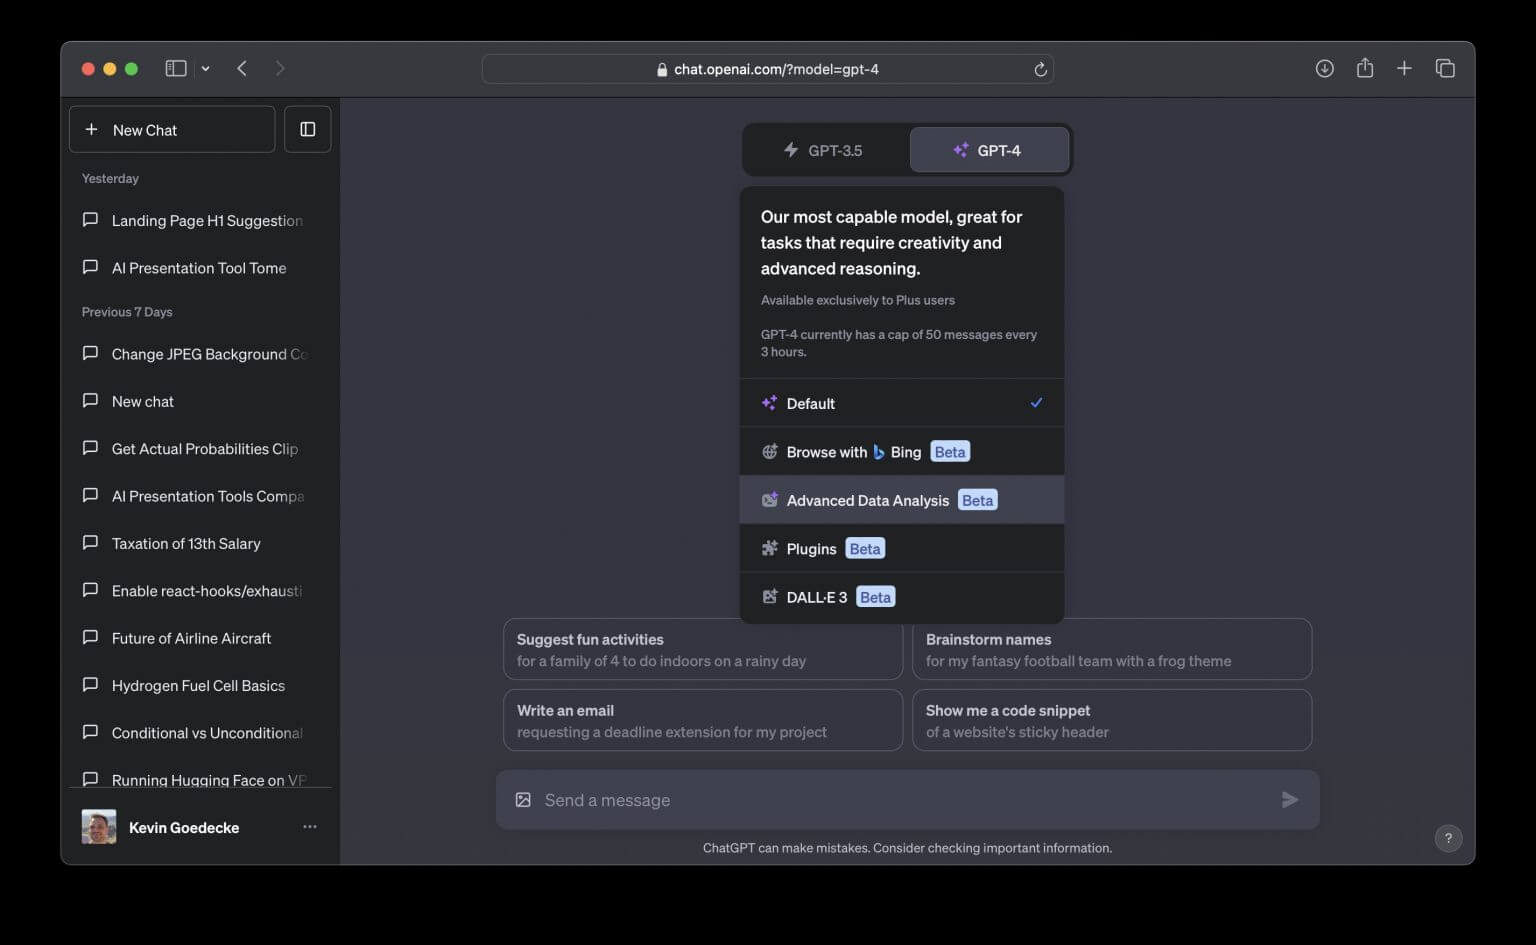Open help via the question mark icon
1536x945 pixels.
pyautogui.click(x=1447, y=838)
